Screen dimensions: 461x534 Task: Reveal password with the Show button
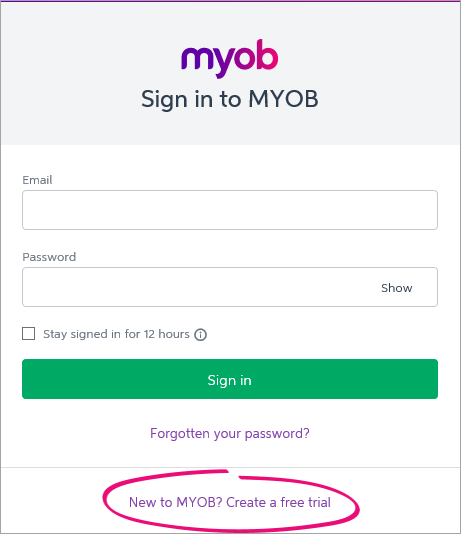(397, 288)
